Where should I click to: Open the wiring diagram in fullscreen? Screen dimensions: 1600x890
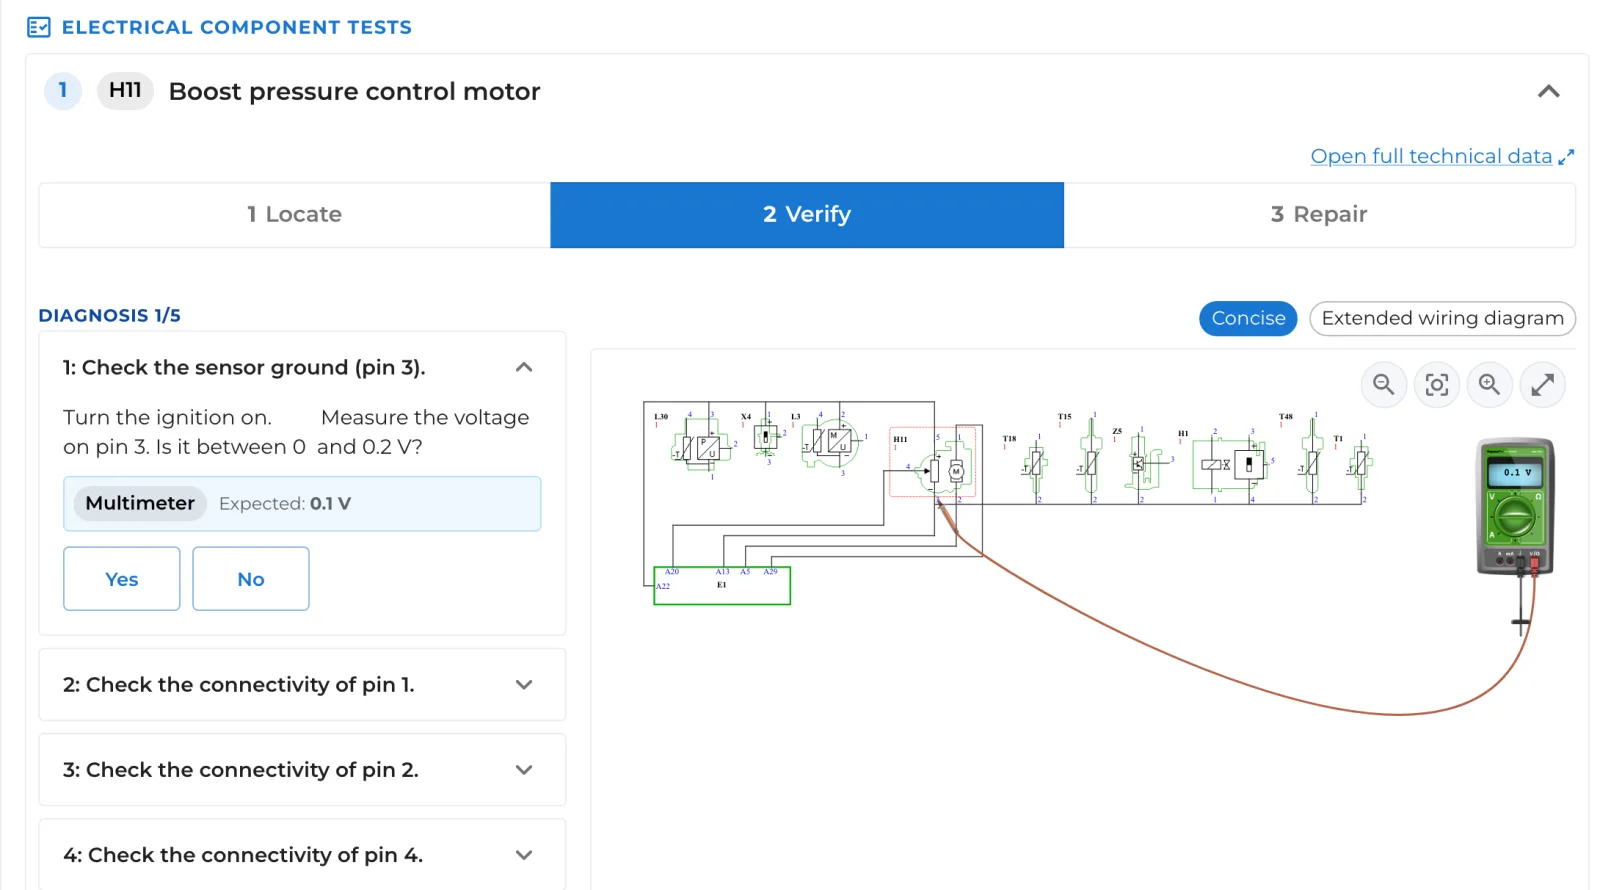(x=1543, y=385)
